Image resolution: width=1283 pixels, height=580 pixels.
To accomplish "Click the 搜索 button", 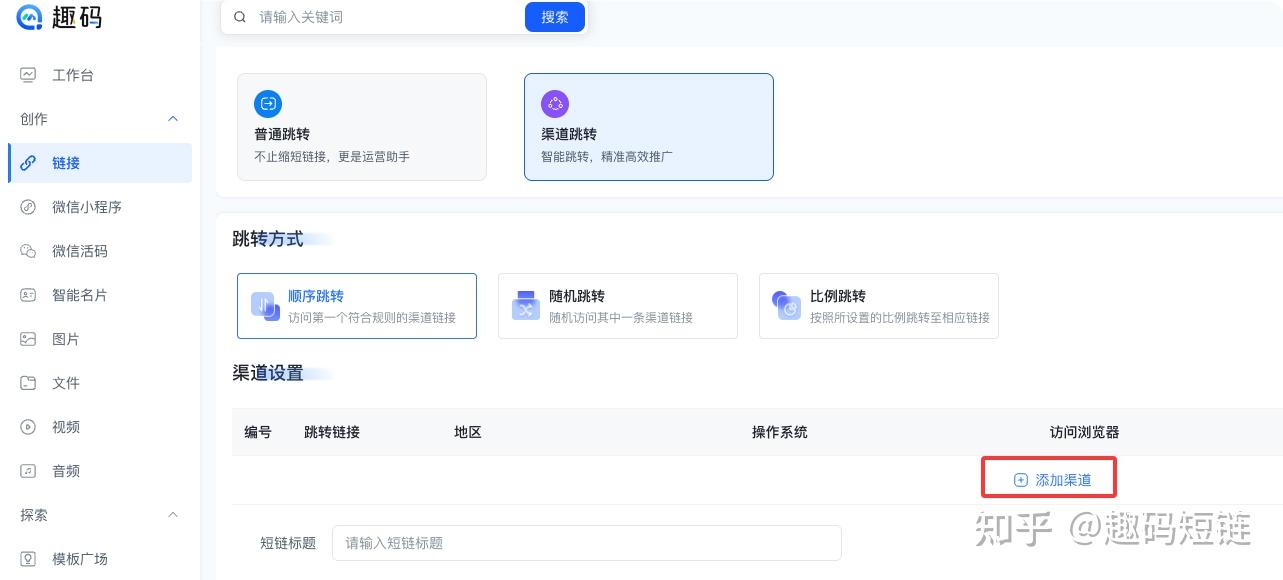I will point(555,17).
